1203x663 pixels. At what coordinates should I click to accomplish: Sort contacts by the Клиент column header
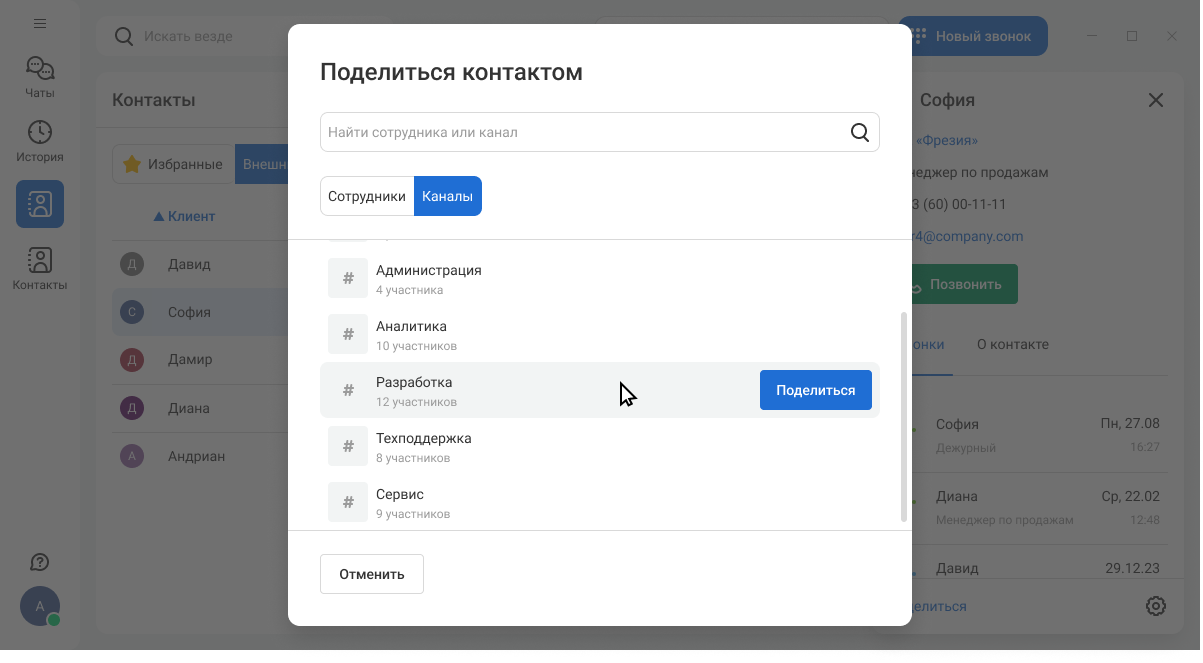click(x=184, y=216)
